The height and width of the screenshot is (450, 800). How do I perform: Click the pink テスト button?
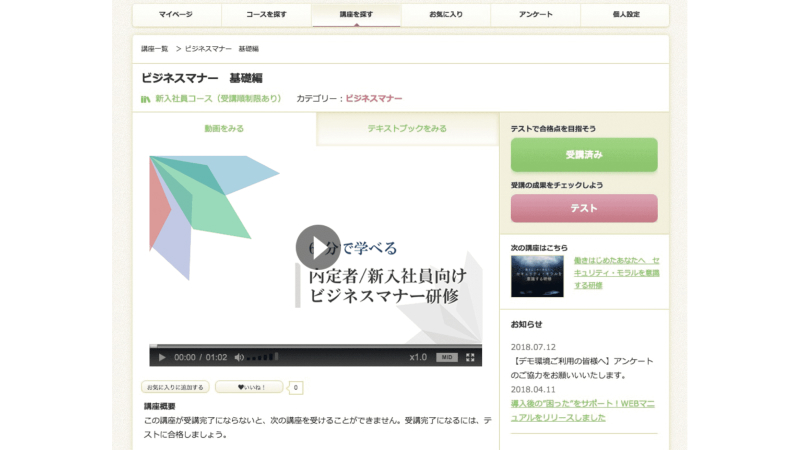(584, 208)
